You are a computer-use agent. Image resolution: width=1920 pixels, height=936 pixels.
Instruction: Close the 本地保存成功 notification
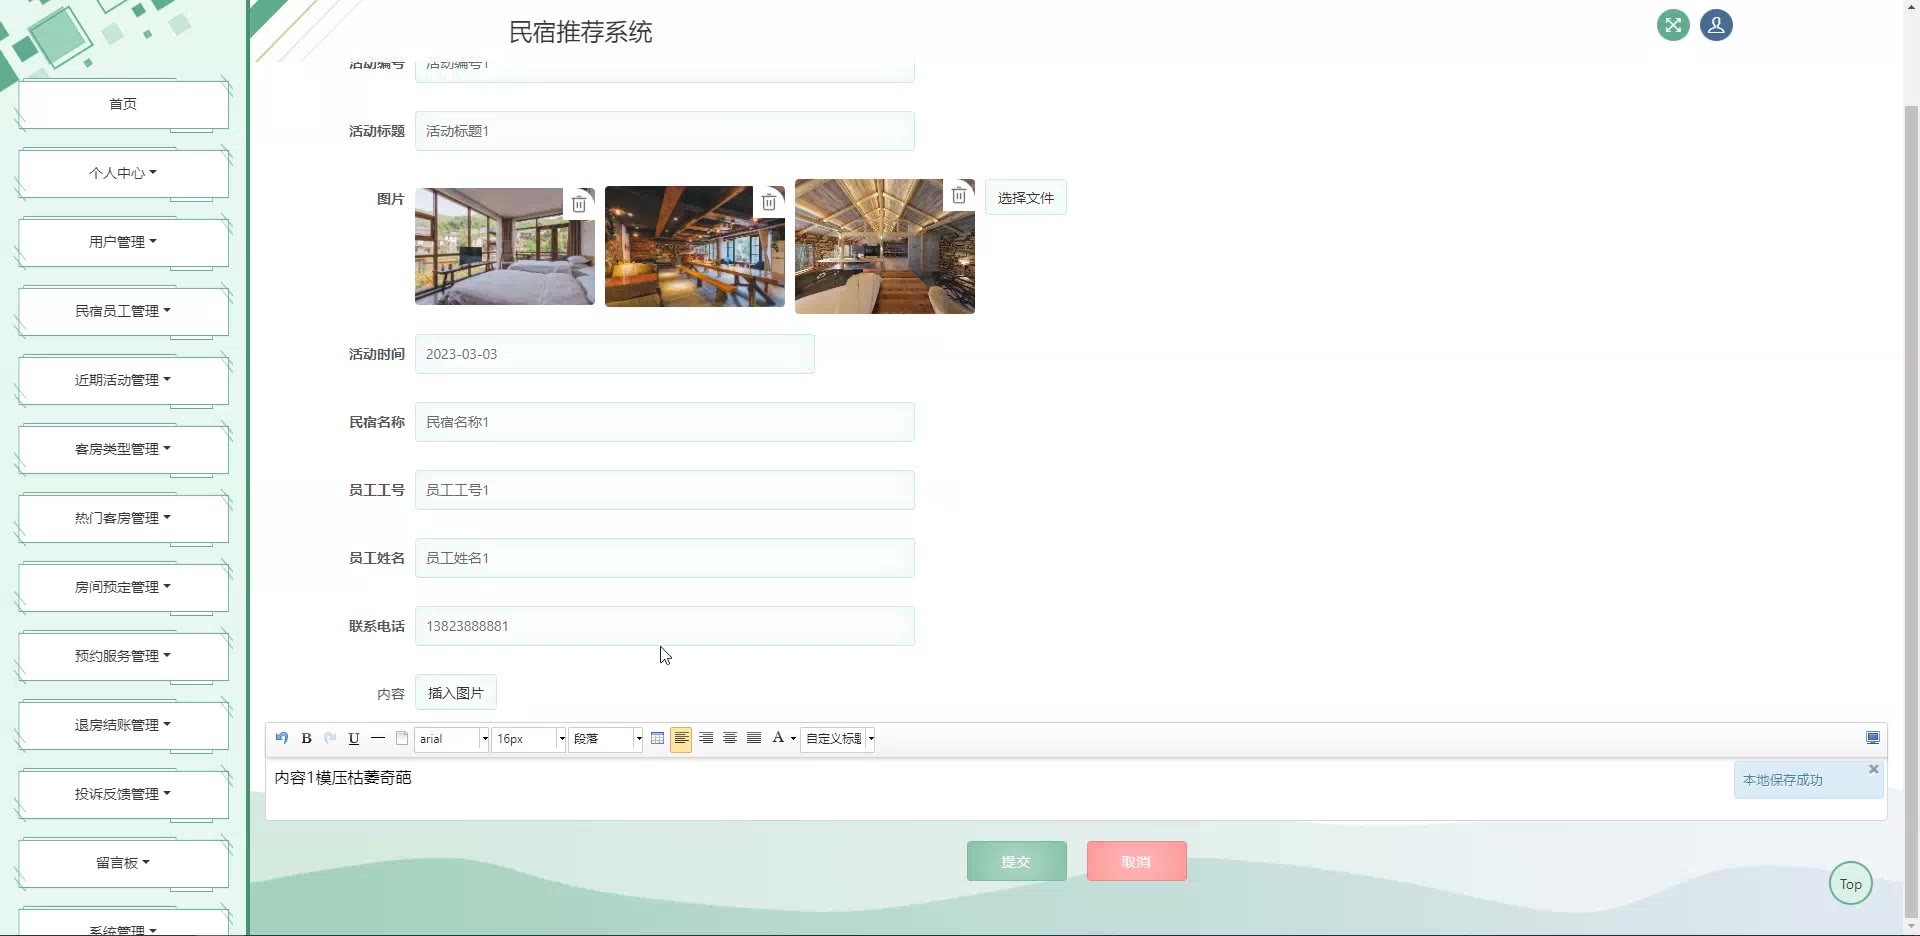[x=1874, y=769]
